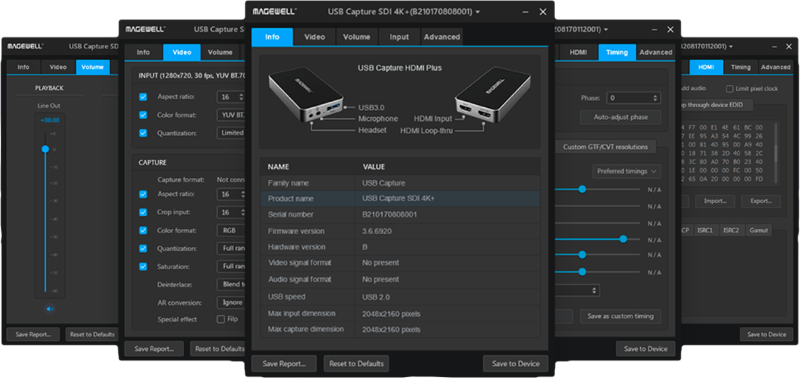Open the title dropdown arrow in the Timing window

[x=605, y=30]
